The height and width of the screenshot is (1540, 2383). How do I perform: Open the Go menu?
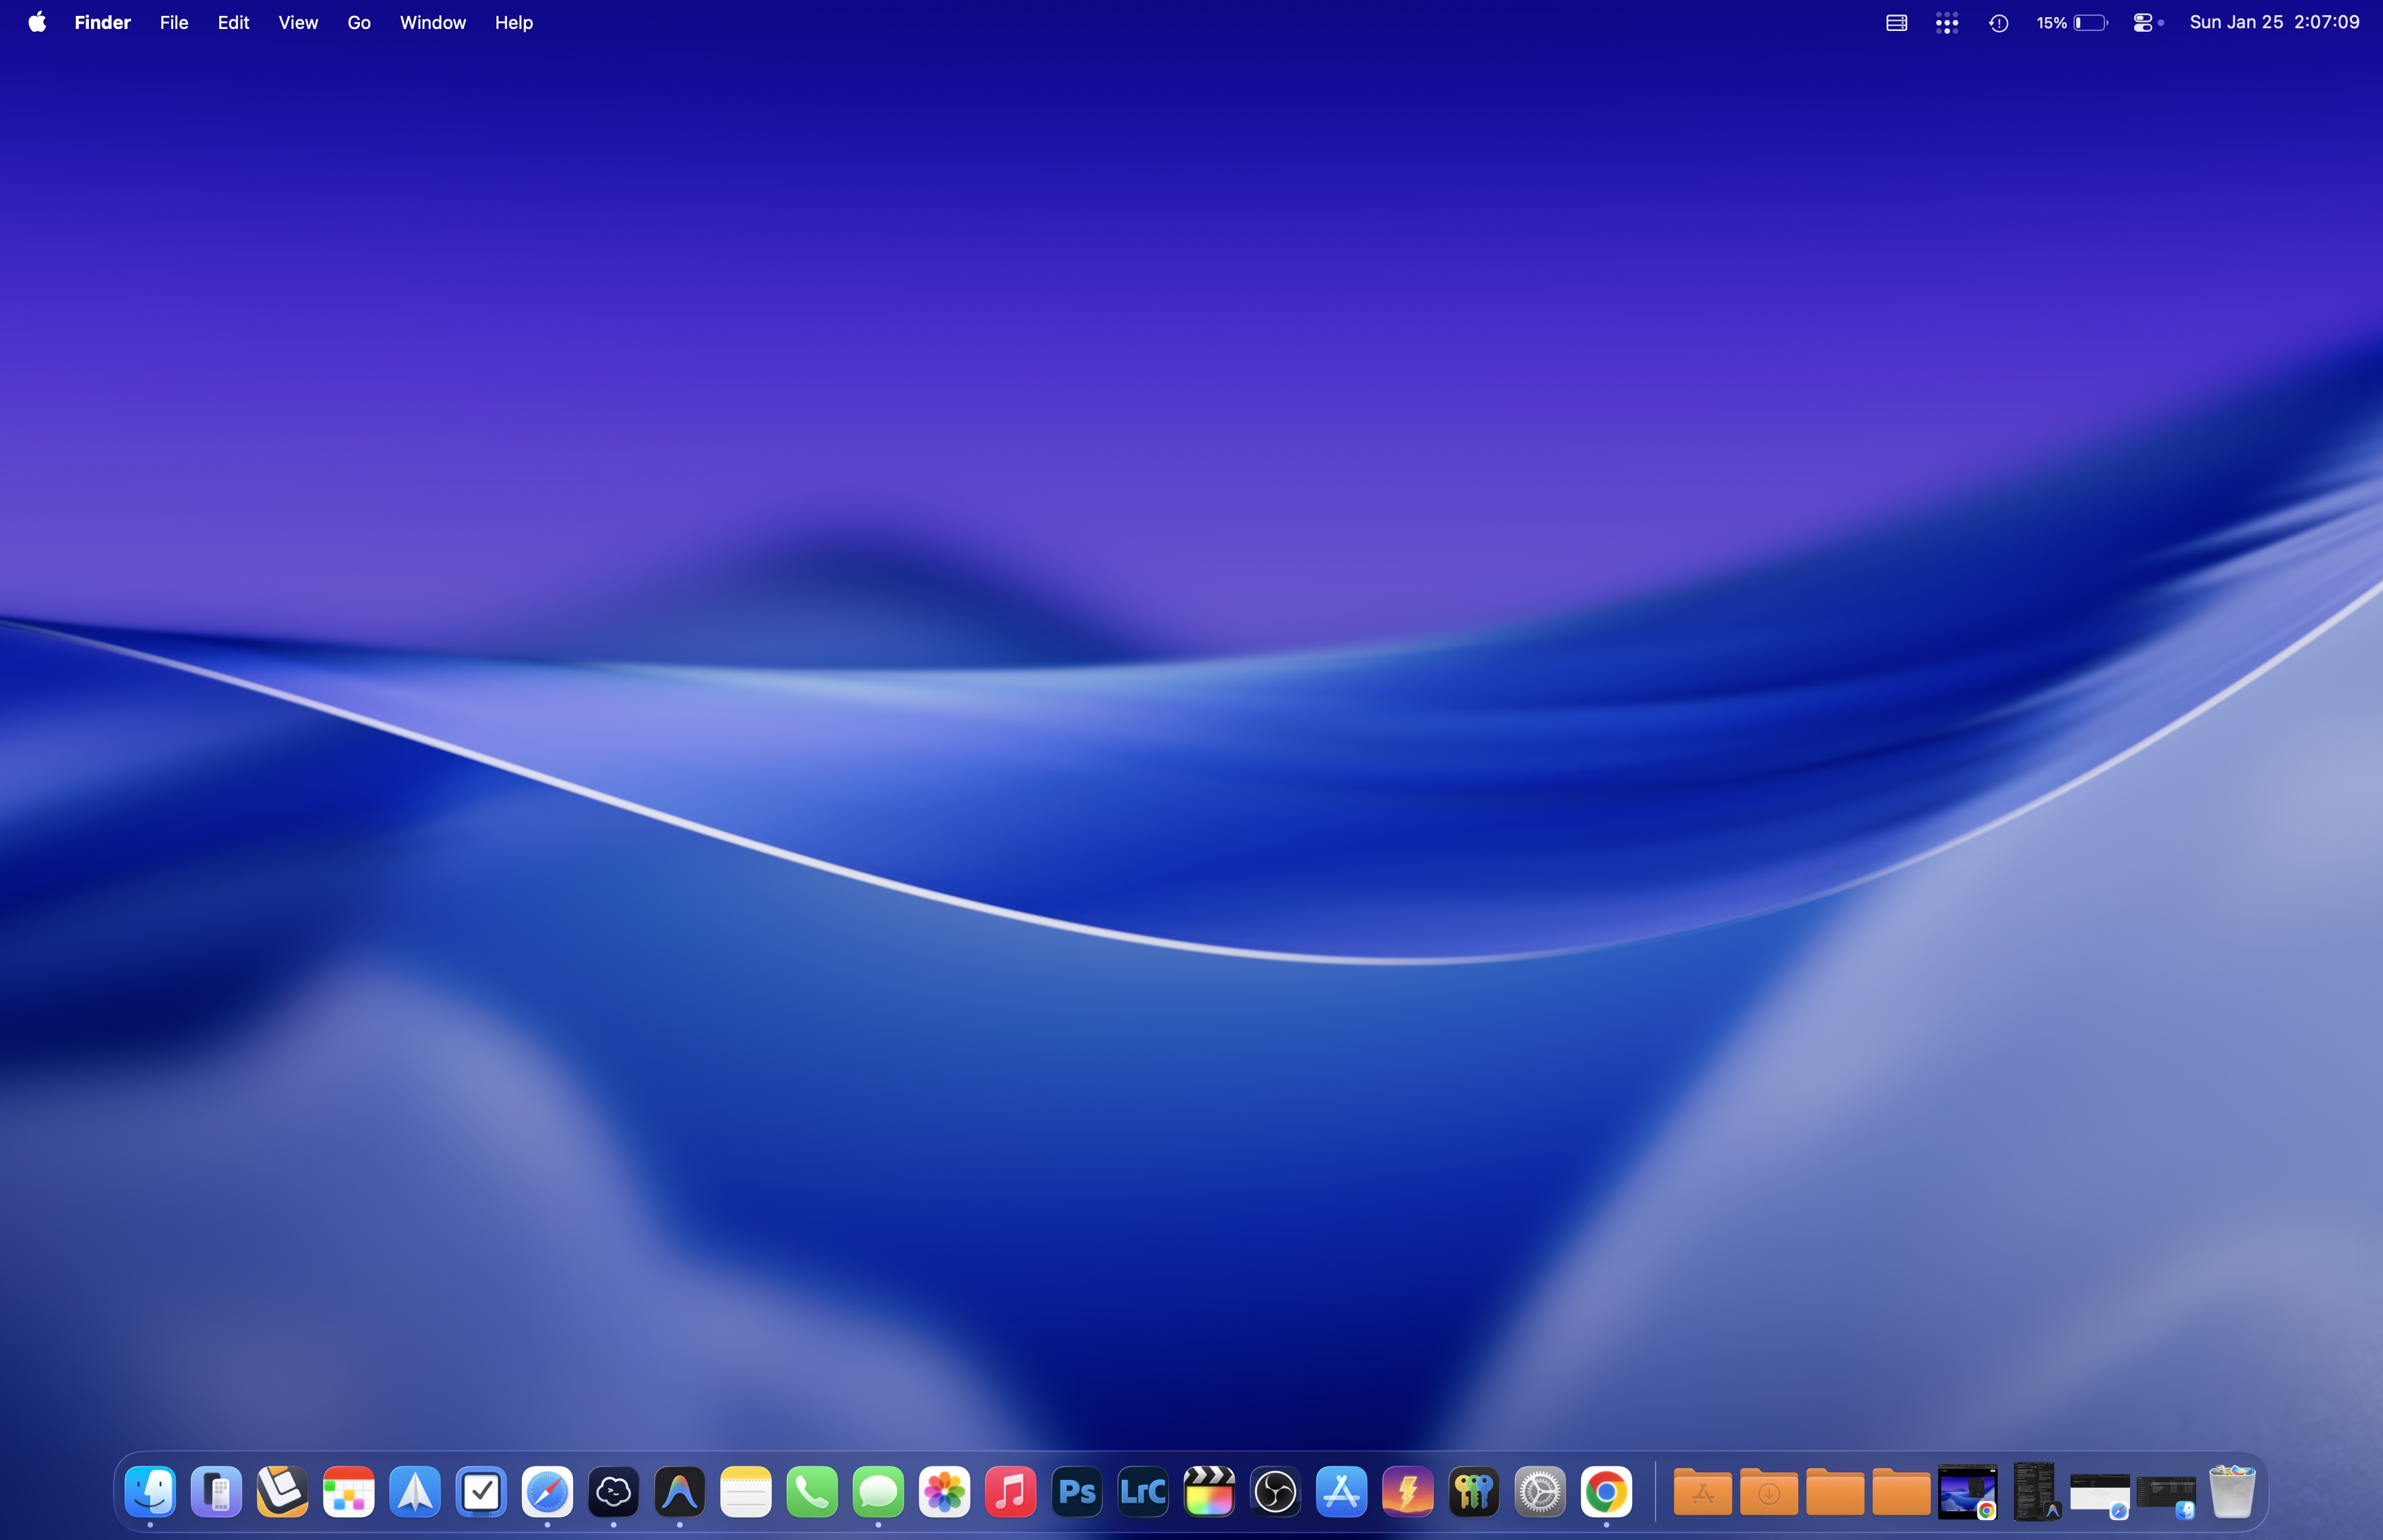(358, 21)
